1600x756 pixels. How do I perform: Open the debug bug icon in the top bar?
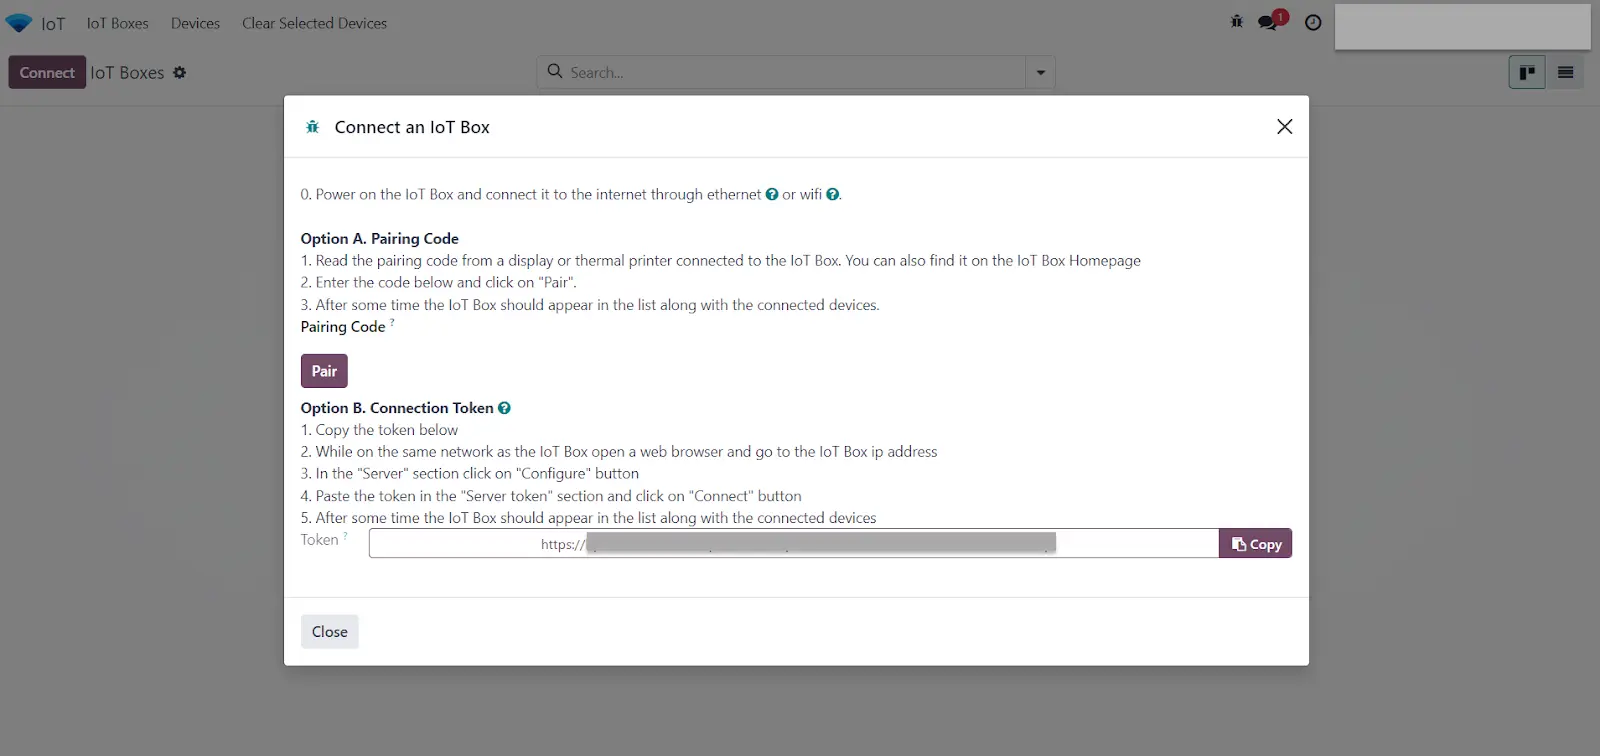click(1237, 22)
